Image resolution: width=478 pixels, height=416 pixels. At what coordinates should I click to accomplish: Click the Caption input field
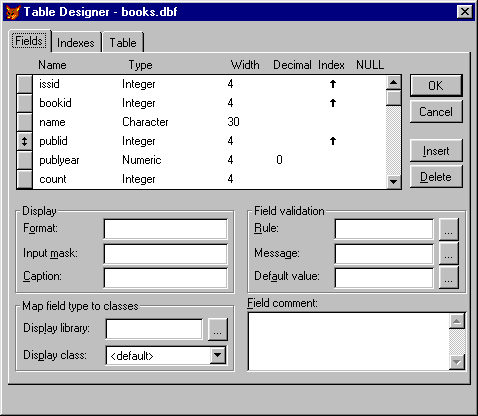pyautogui.click(x=166, y=278)
